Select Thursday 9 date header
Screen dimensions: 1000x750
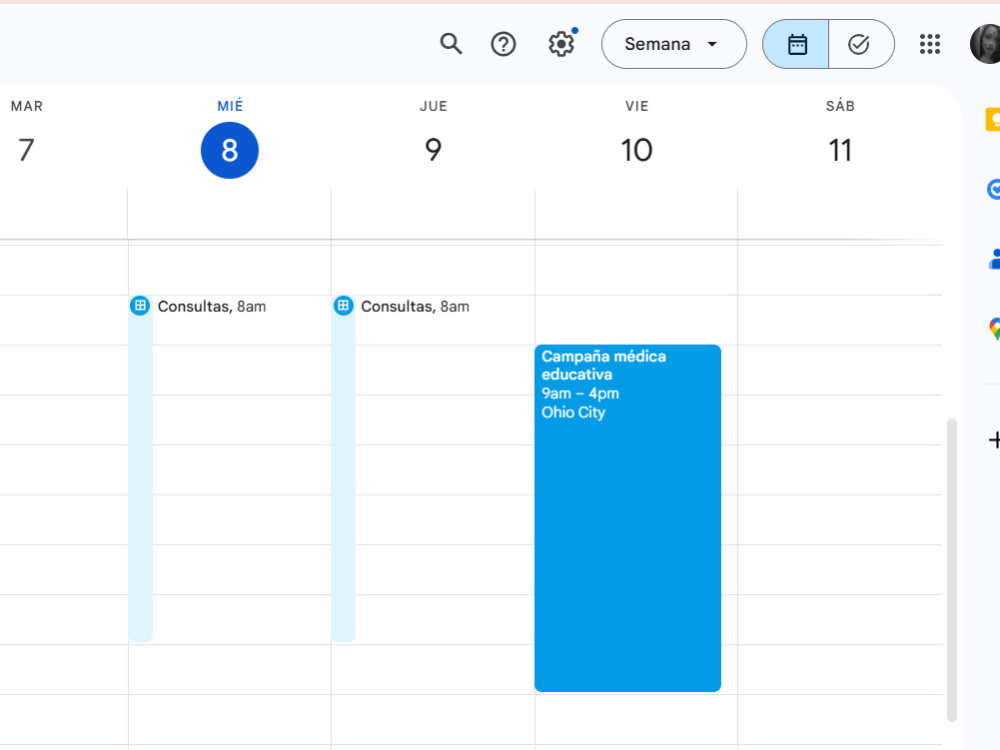[x=433, y=151]
